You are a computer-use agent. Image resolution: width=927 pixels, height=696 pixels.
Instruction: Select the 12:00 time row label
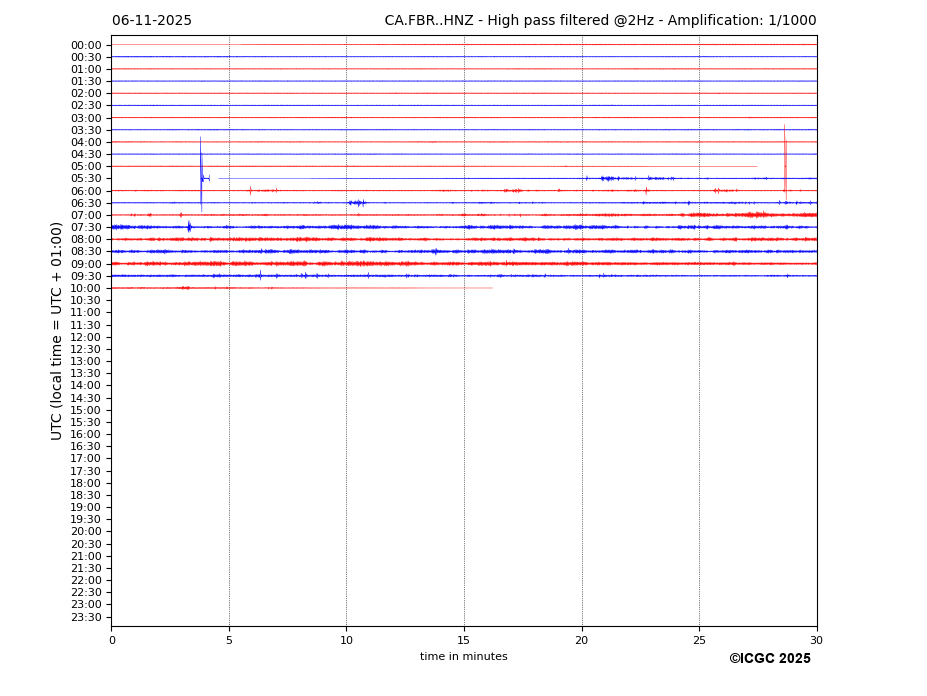point(85,337)
